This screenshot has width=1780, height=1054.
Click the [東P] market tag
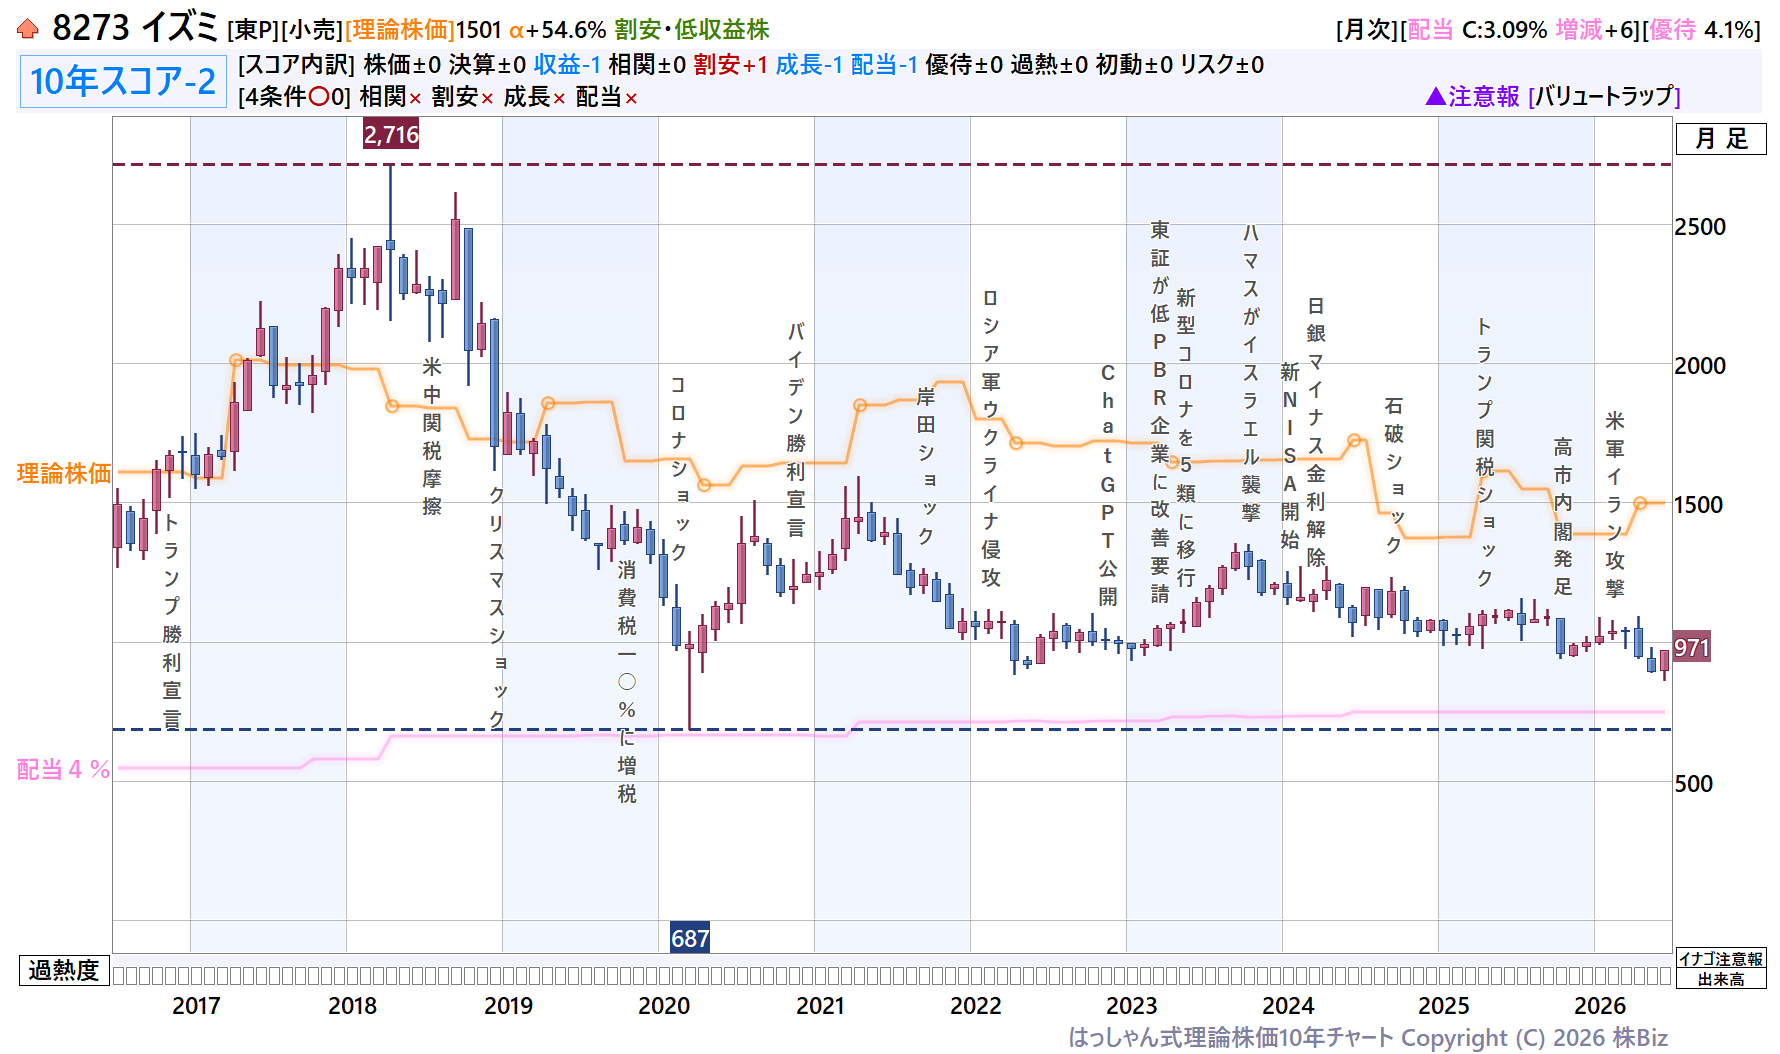pos(253,30)
